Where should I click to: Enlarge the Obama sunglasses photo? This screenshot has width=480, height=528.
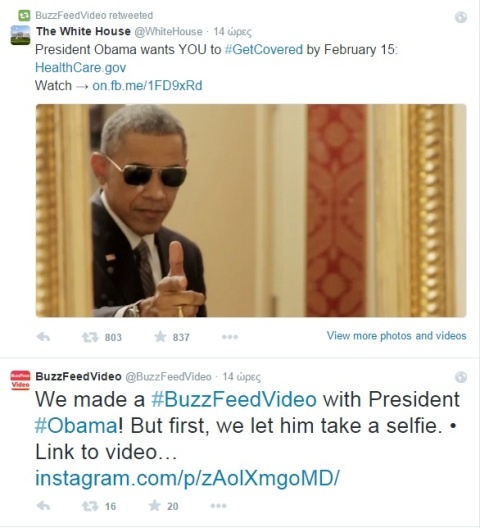tap(251, 210)
